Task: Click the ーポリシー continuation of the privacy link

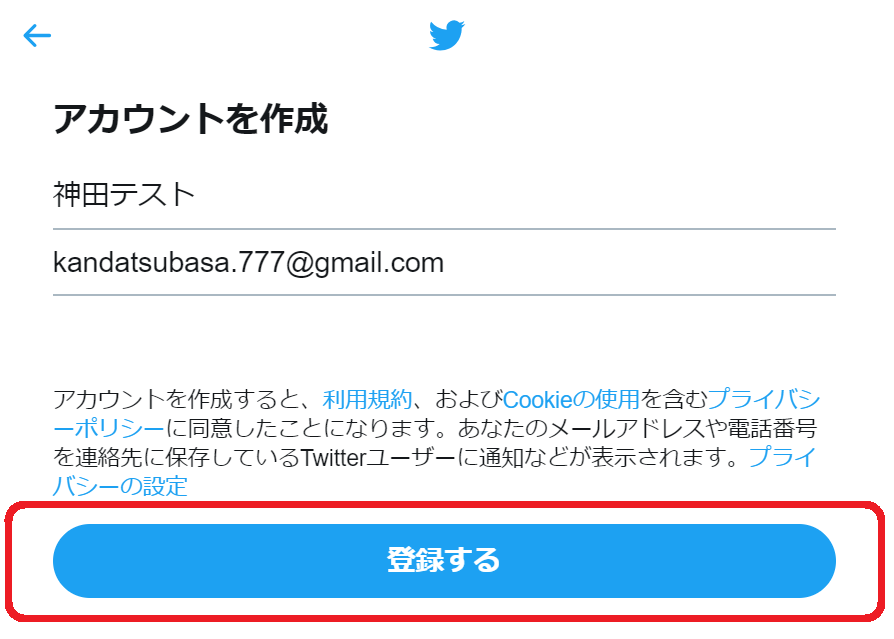Action: 109,428
